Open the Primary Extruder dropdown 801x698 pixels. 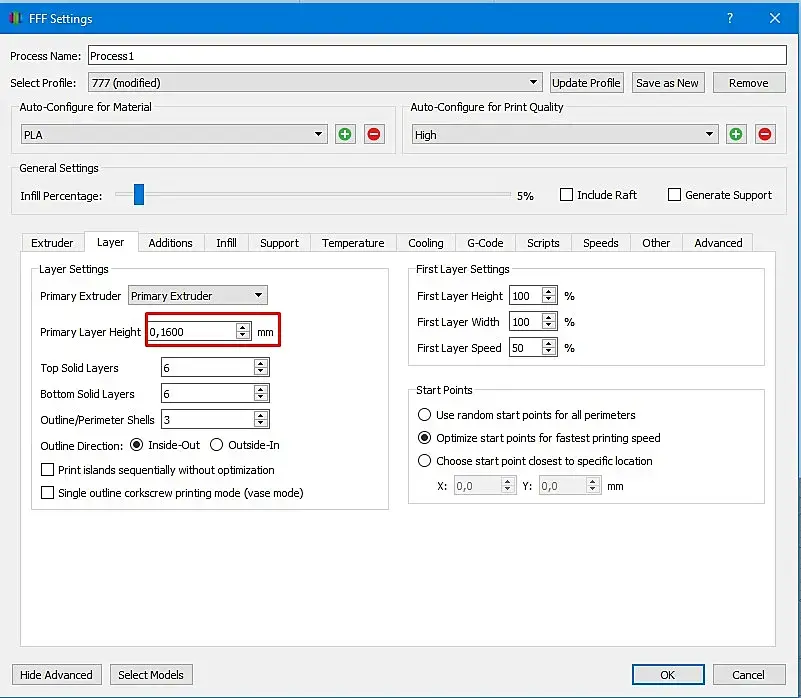point(198,295)
